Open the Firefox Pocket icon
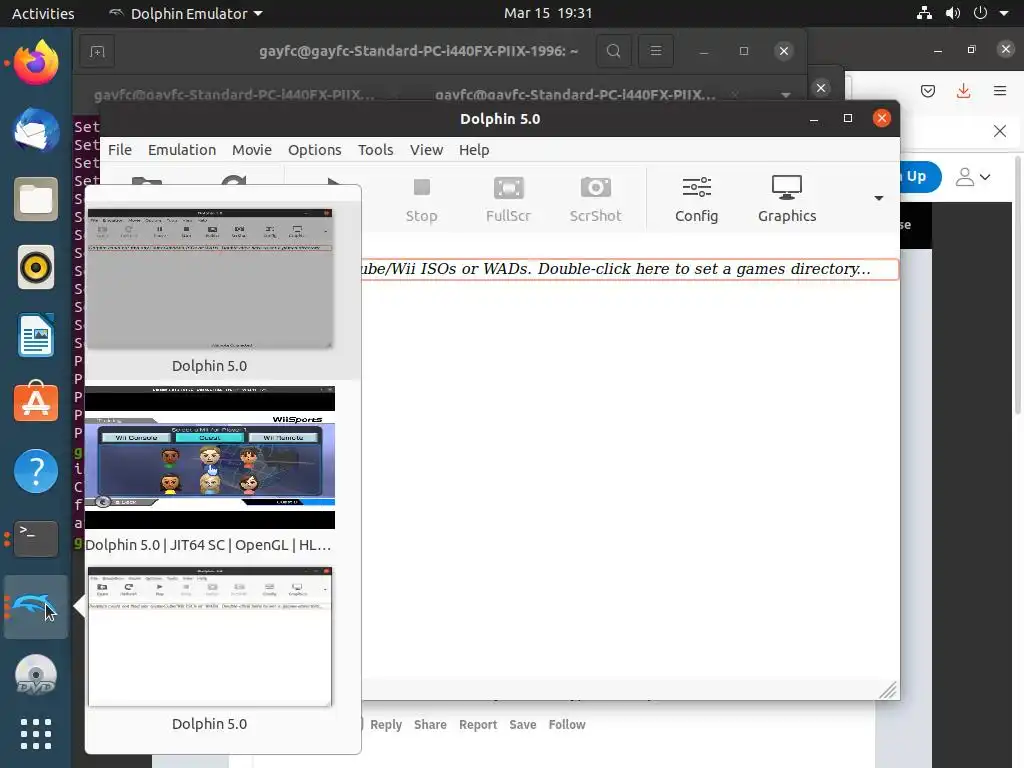 coord(927,91)
